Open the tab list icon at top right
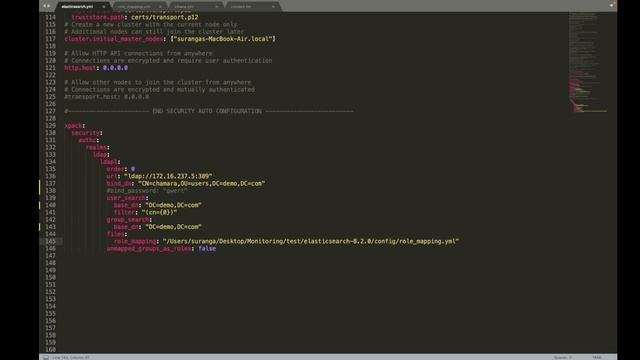The image size is (640, 360). 611,5
